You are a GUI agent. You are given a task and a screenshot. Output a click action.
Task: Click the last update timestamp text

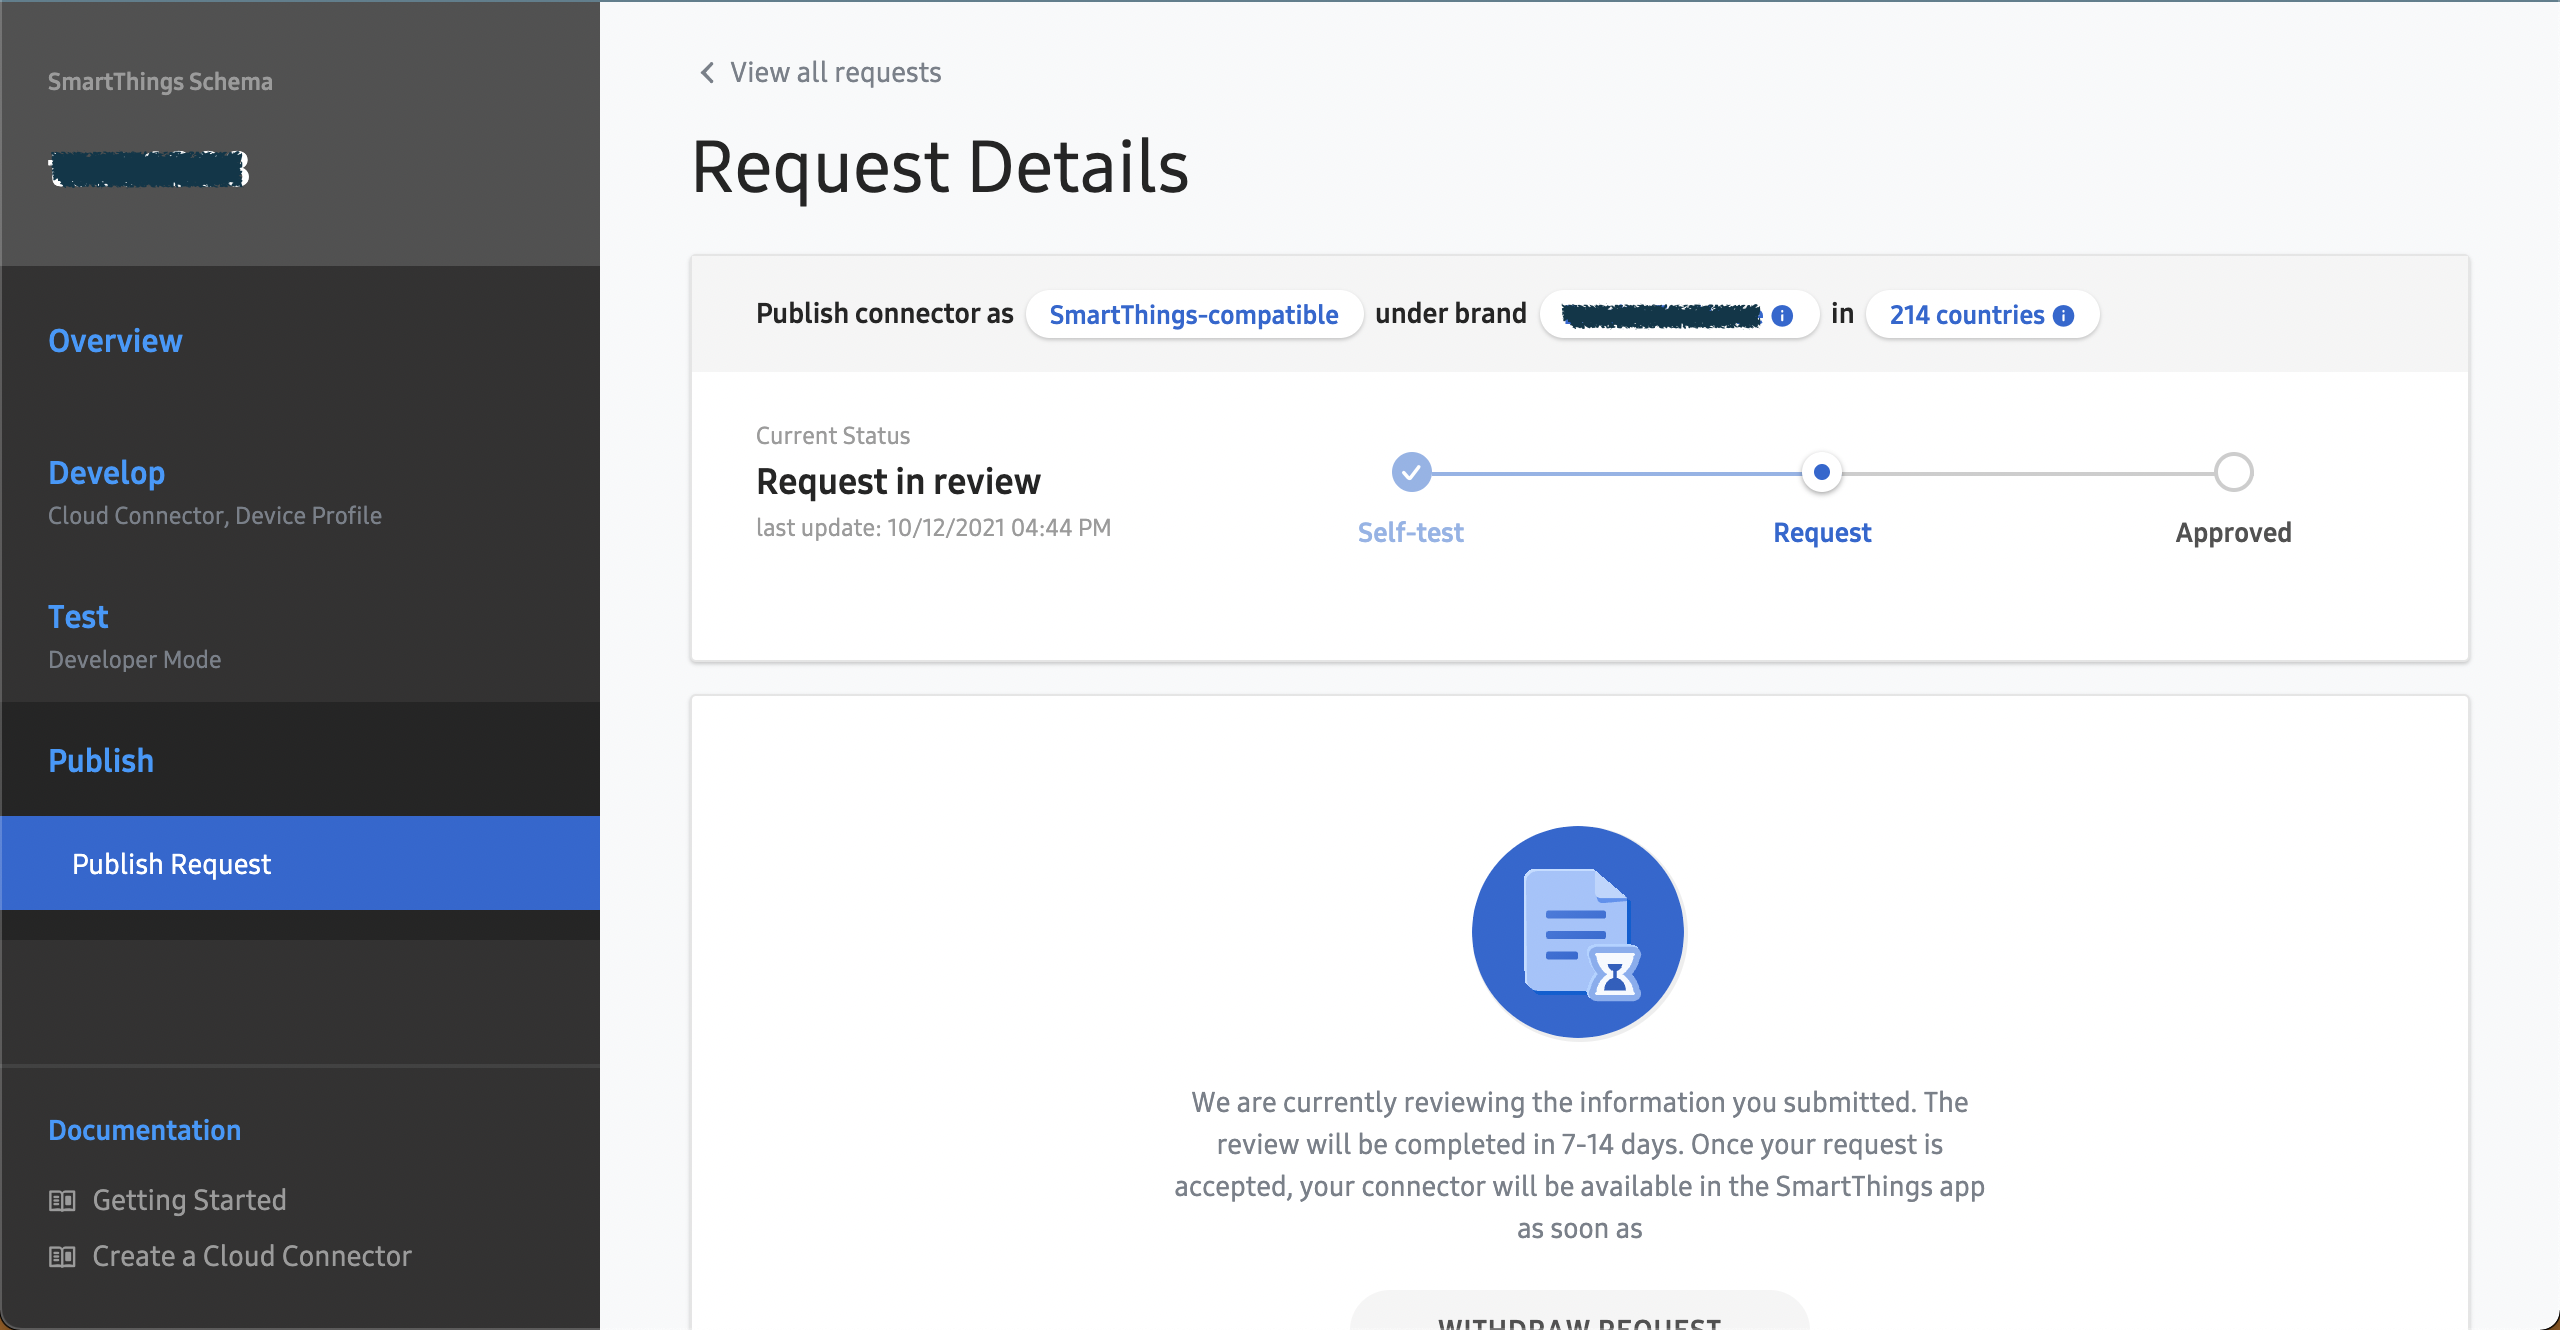click(933, 528)
